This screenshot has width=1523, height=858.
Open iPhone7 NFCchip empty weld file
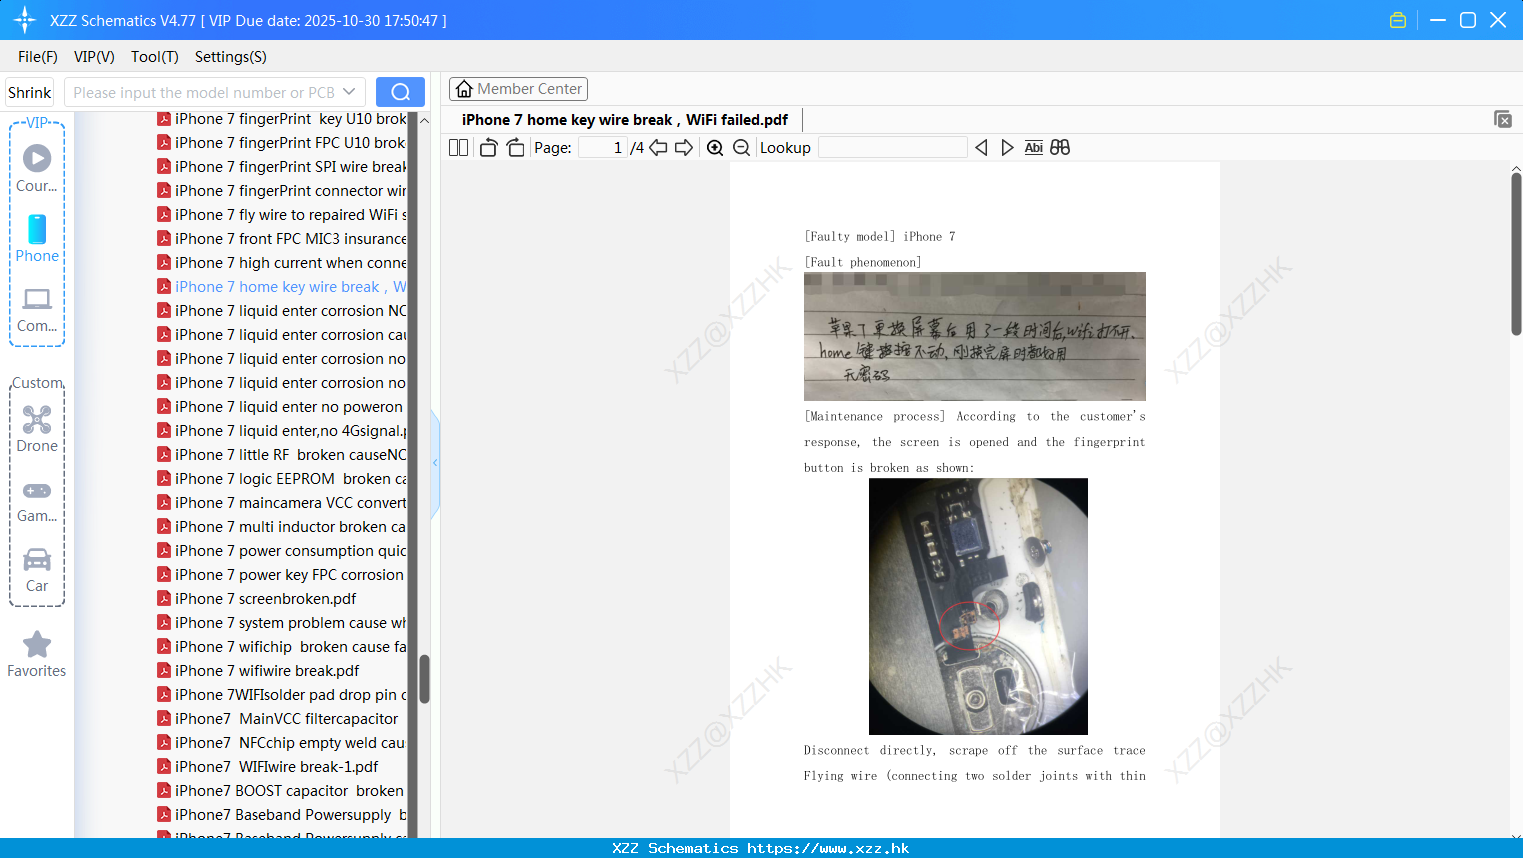pos(281,743)
